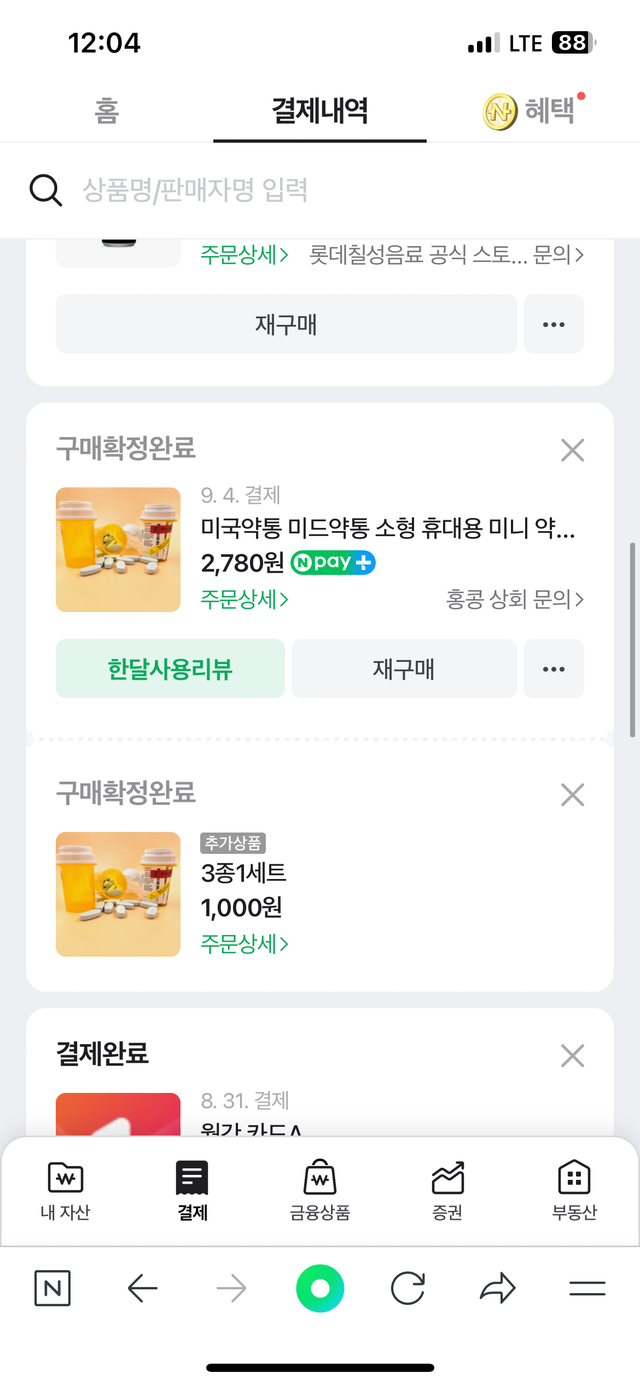Image resolution: width=640 pixels, height=1385 pixels.
Task: Tap the green Naver search circle button
Action: pos(320,1289)
